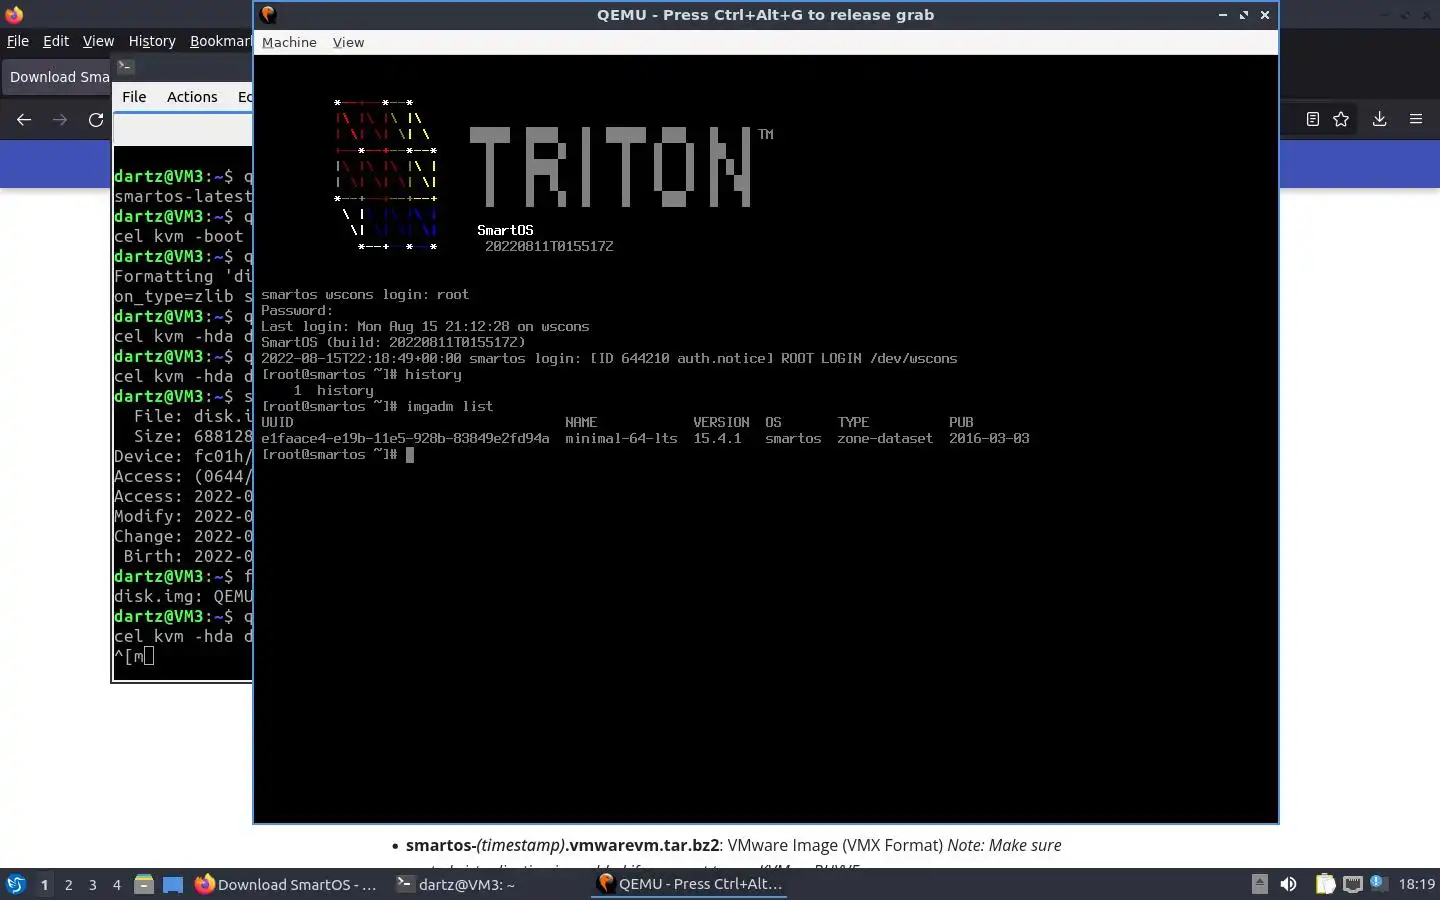Viewport: 1440px width, 900px height.
Task: Minimize the QEMU window
Action: tap(1222, 15)
